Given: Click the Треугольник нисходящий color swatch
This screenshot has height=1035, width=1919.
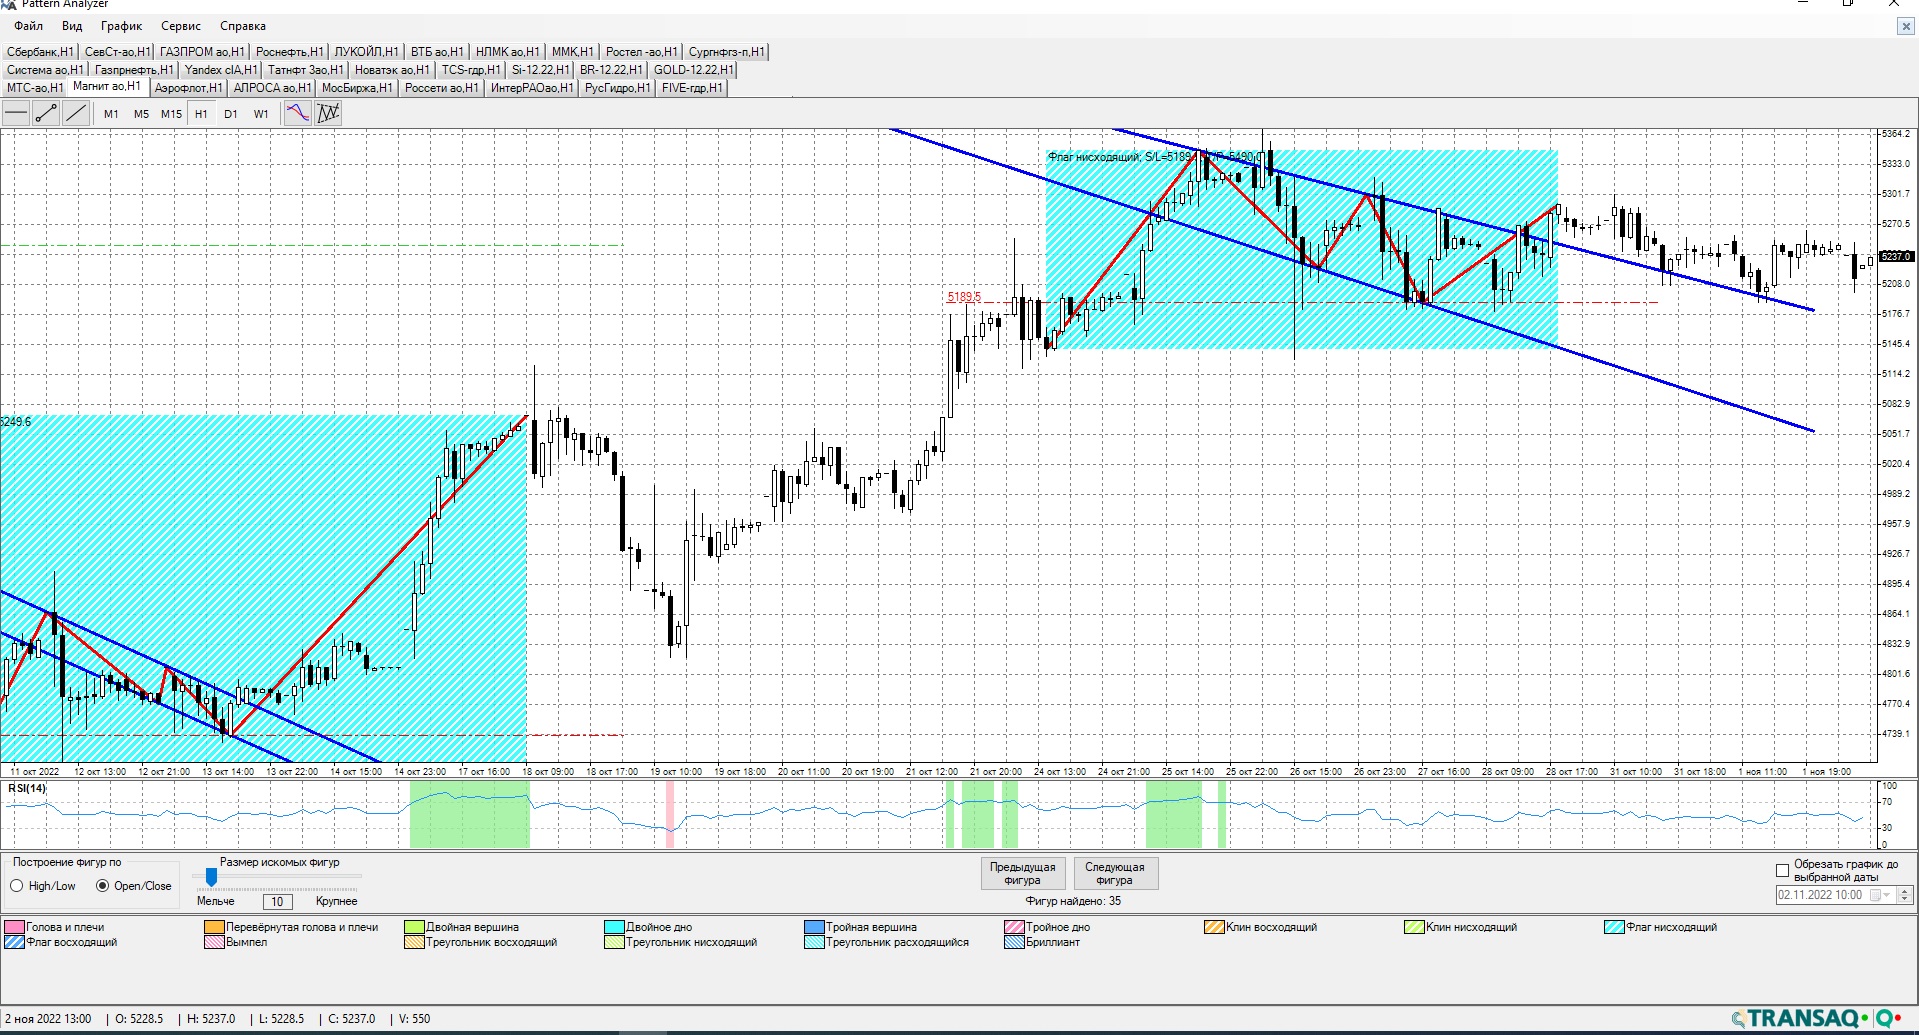Looking at the screenshot, I should point(614,942).
